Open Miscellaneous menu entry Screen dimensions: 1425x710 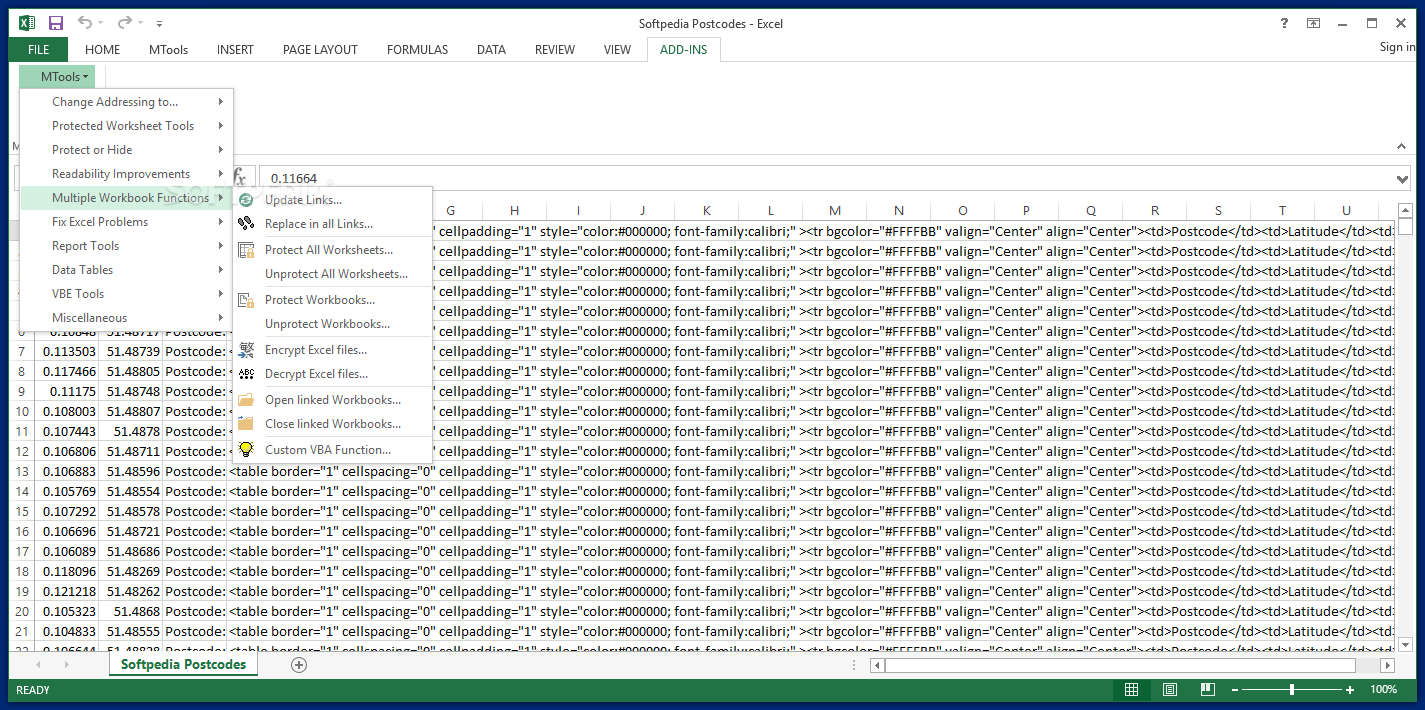point(127,318)
